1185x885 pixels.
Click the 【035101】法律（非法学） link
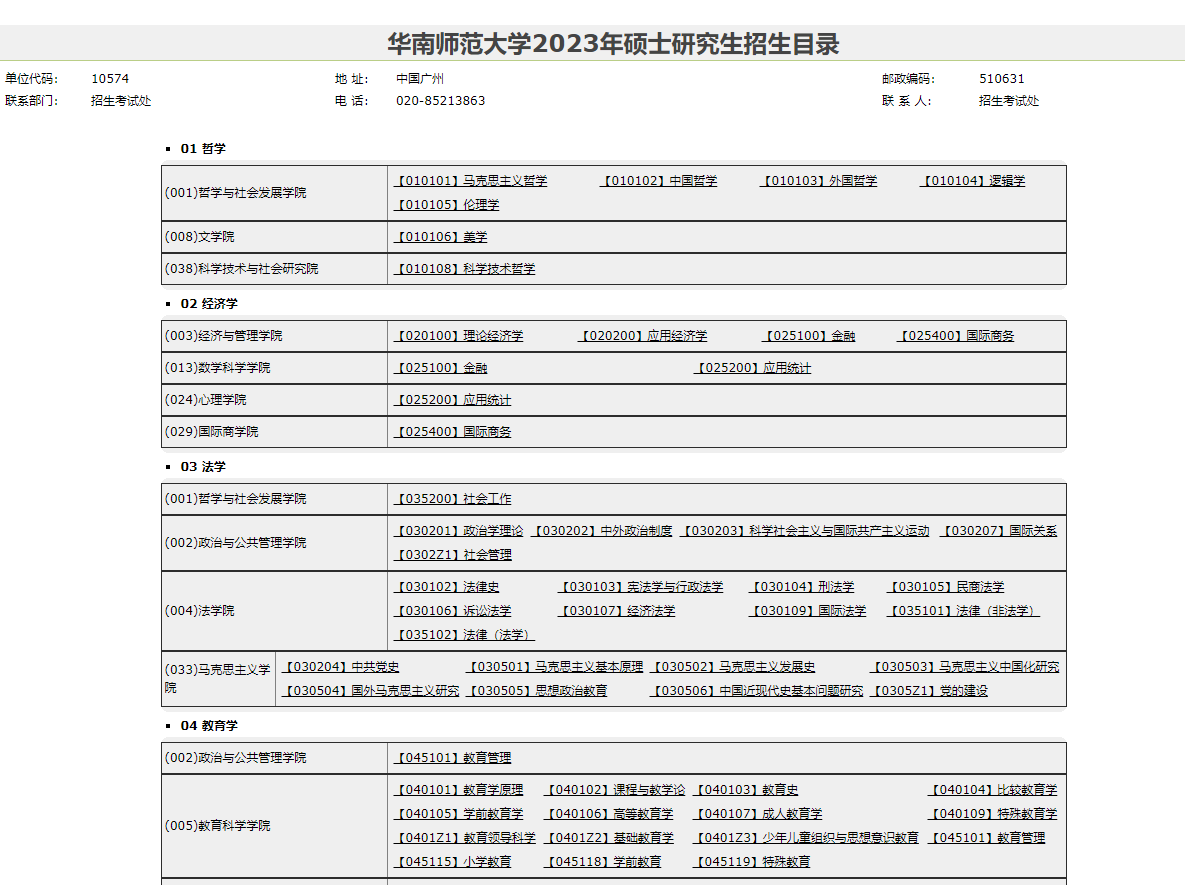tap(963, 611)
